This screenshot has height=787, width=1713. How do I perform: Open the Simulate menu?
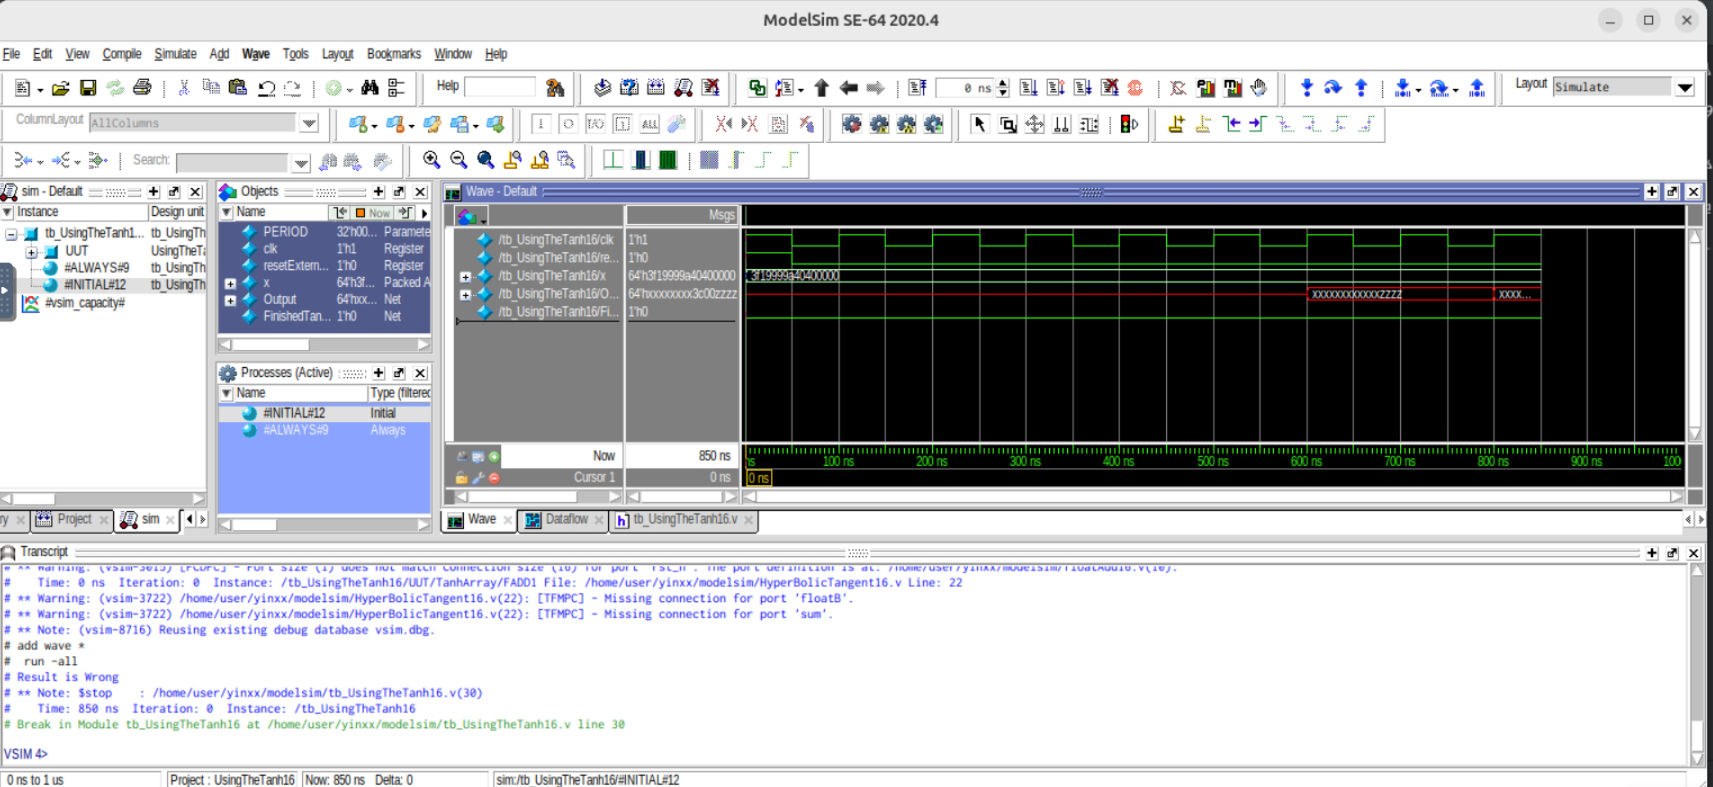tap(175, 54)
